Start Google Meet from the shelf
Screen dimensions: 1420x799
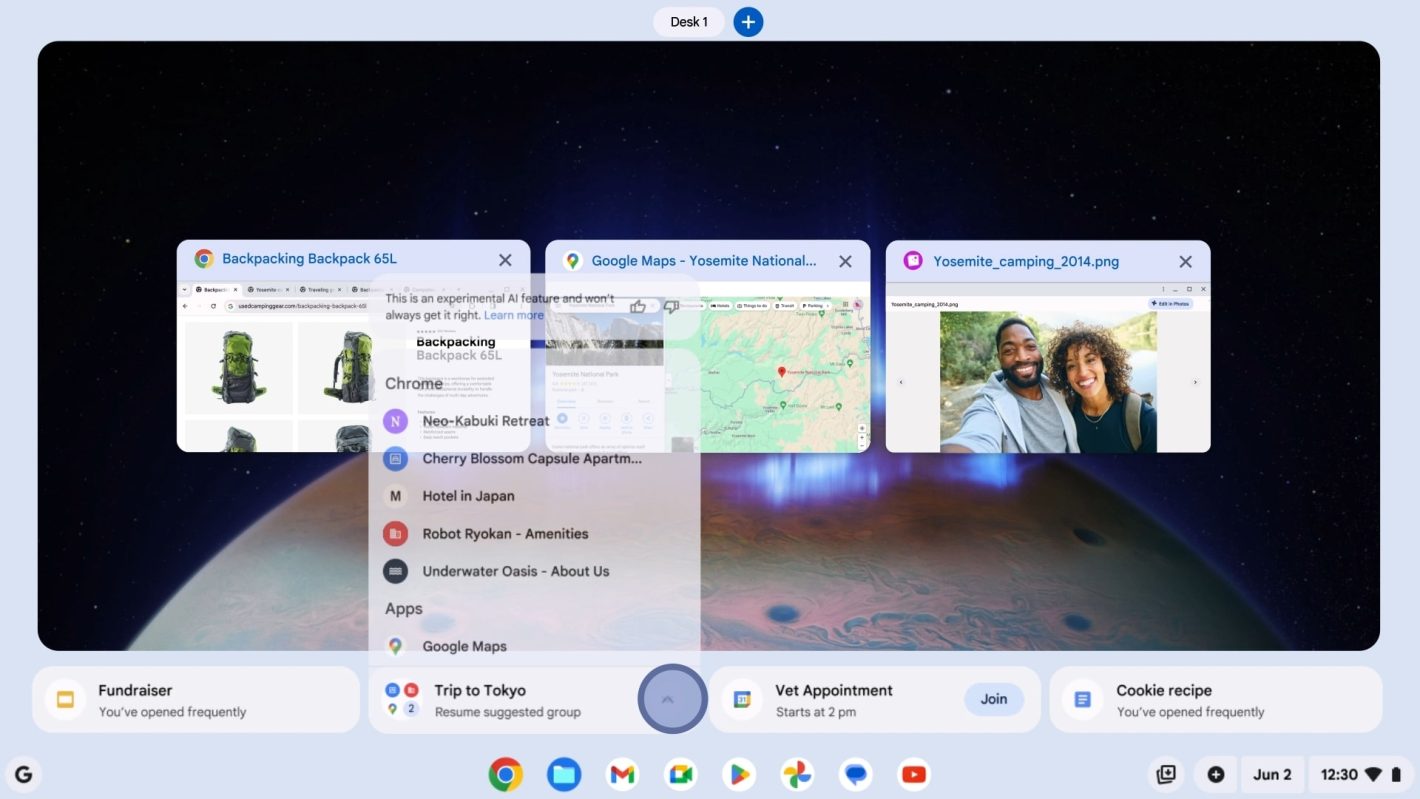[681, 774]
